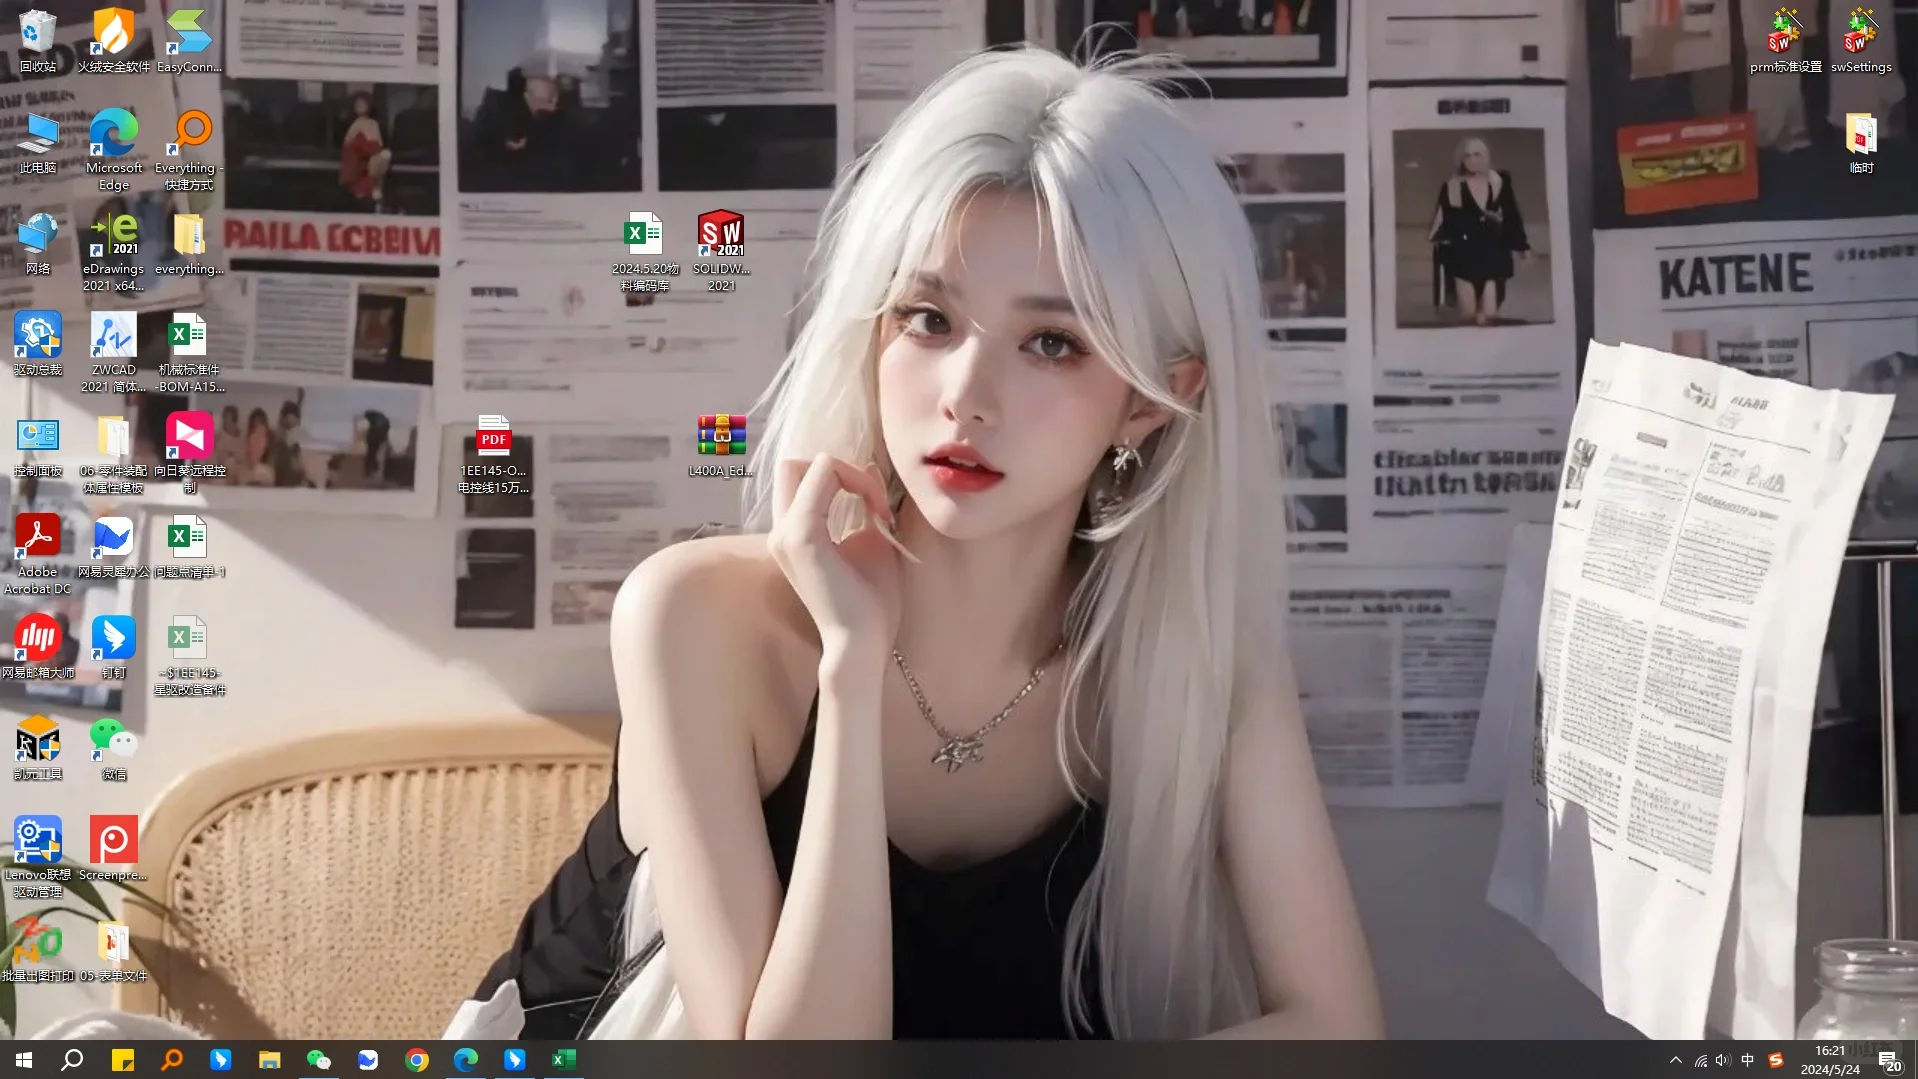Open the 1EE145 电控线 PDF file

[x=493, y=453]
